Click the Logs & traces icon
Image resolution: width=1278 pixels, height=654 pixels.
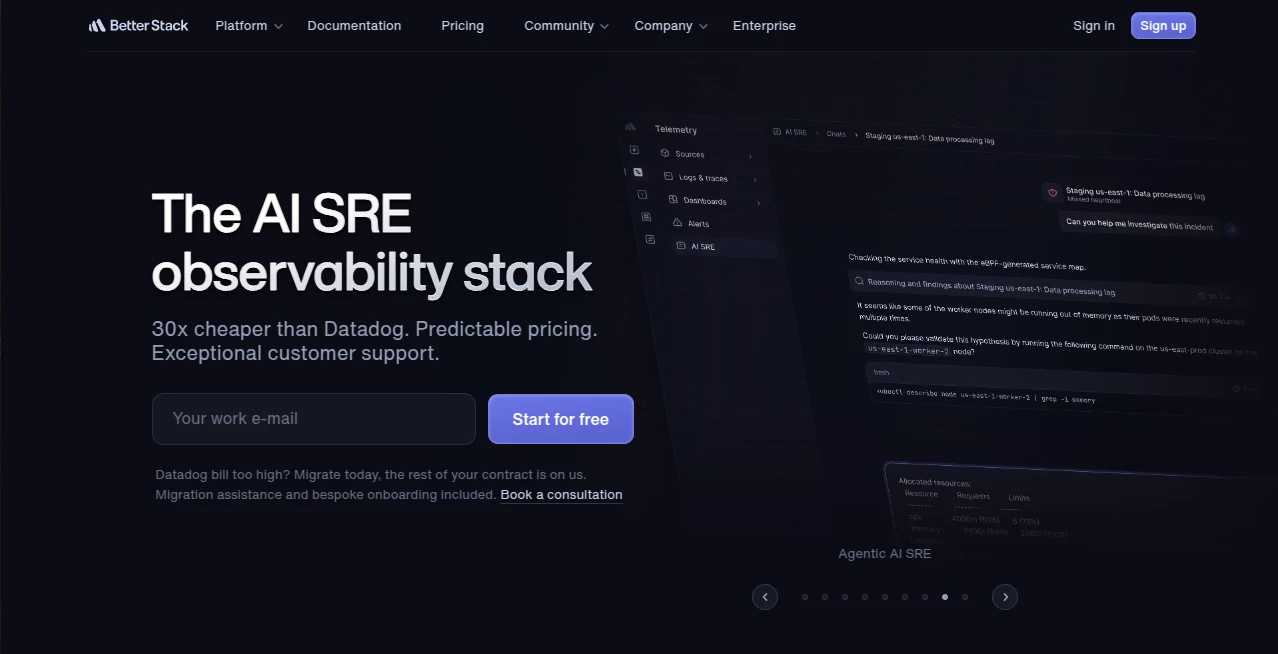click(x=669, y=177)
